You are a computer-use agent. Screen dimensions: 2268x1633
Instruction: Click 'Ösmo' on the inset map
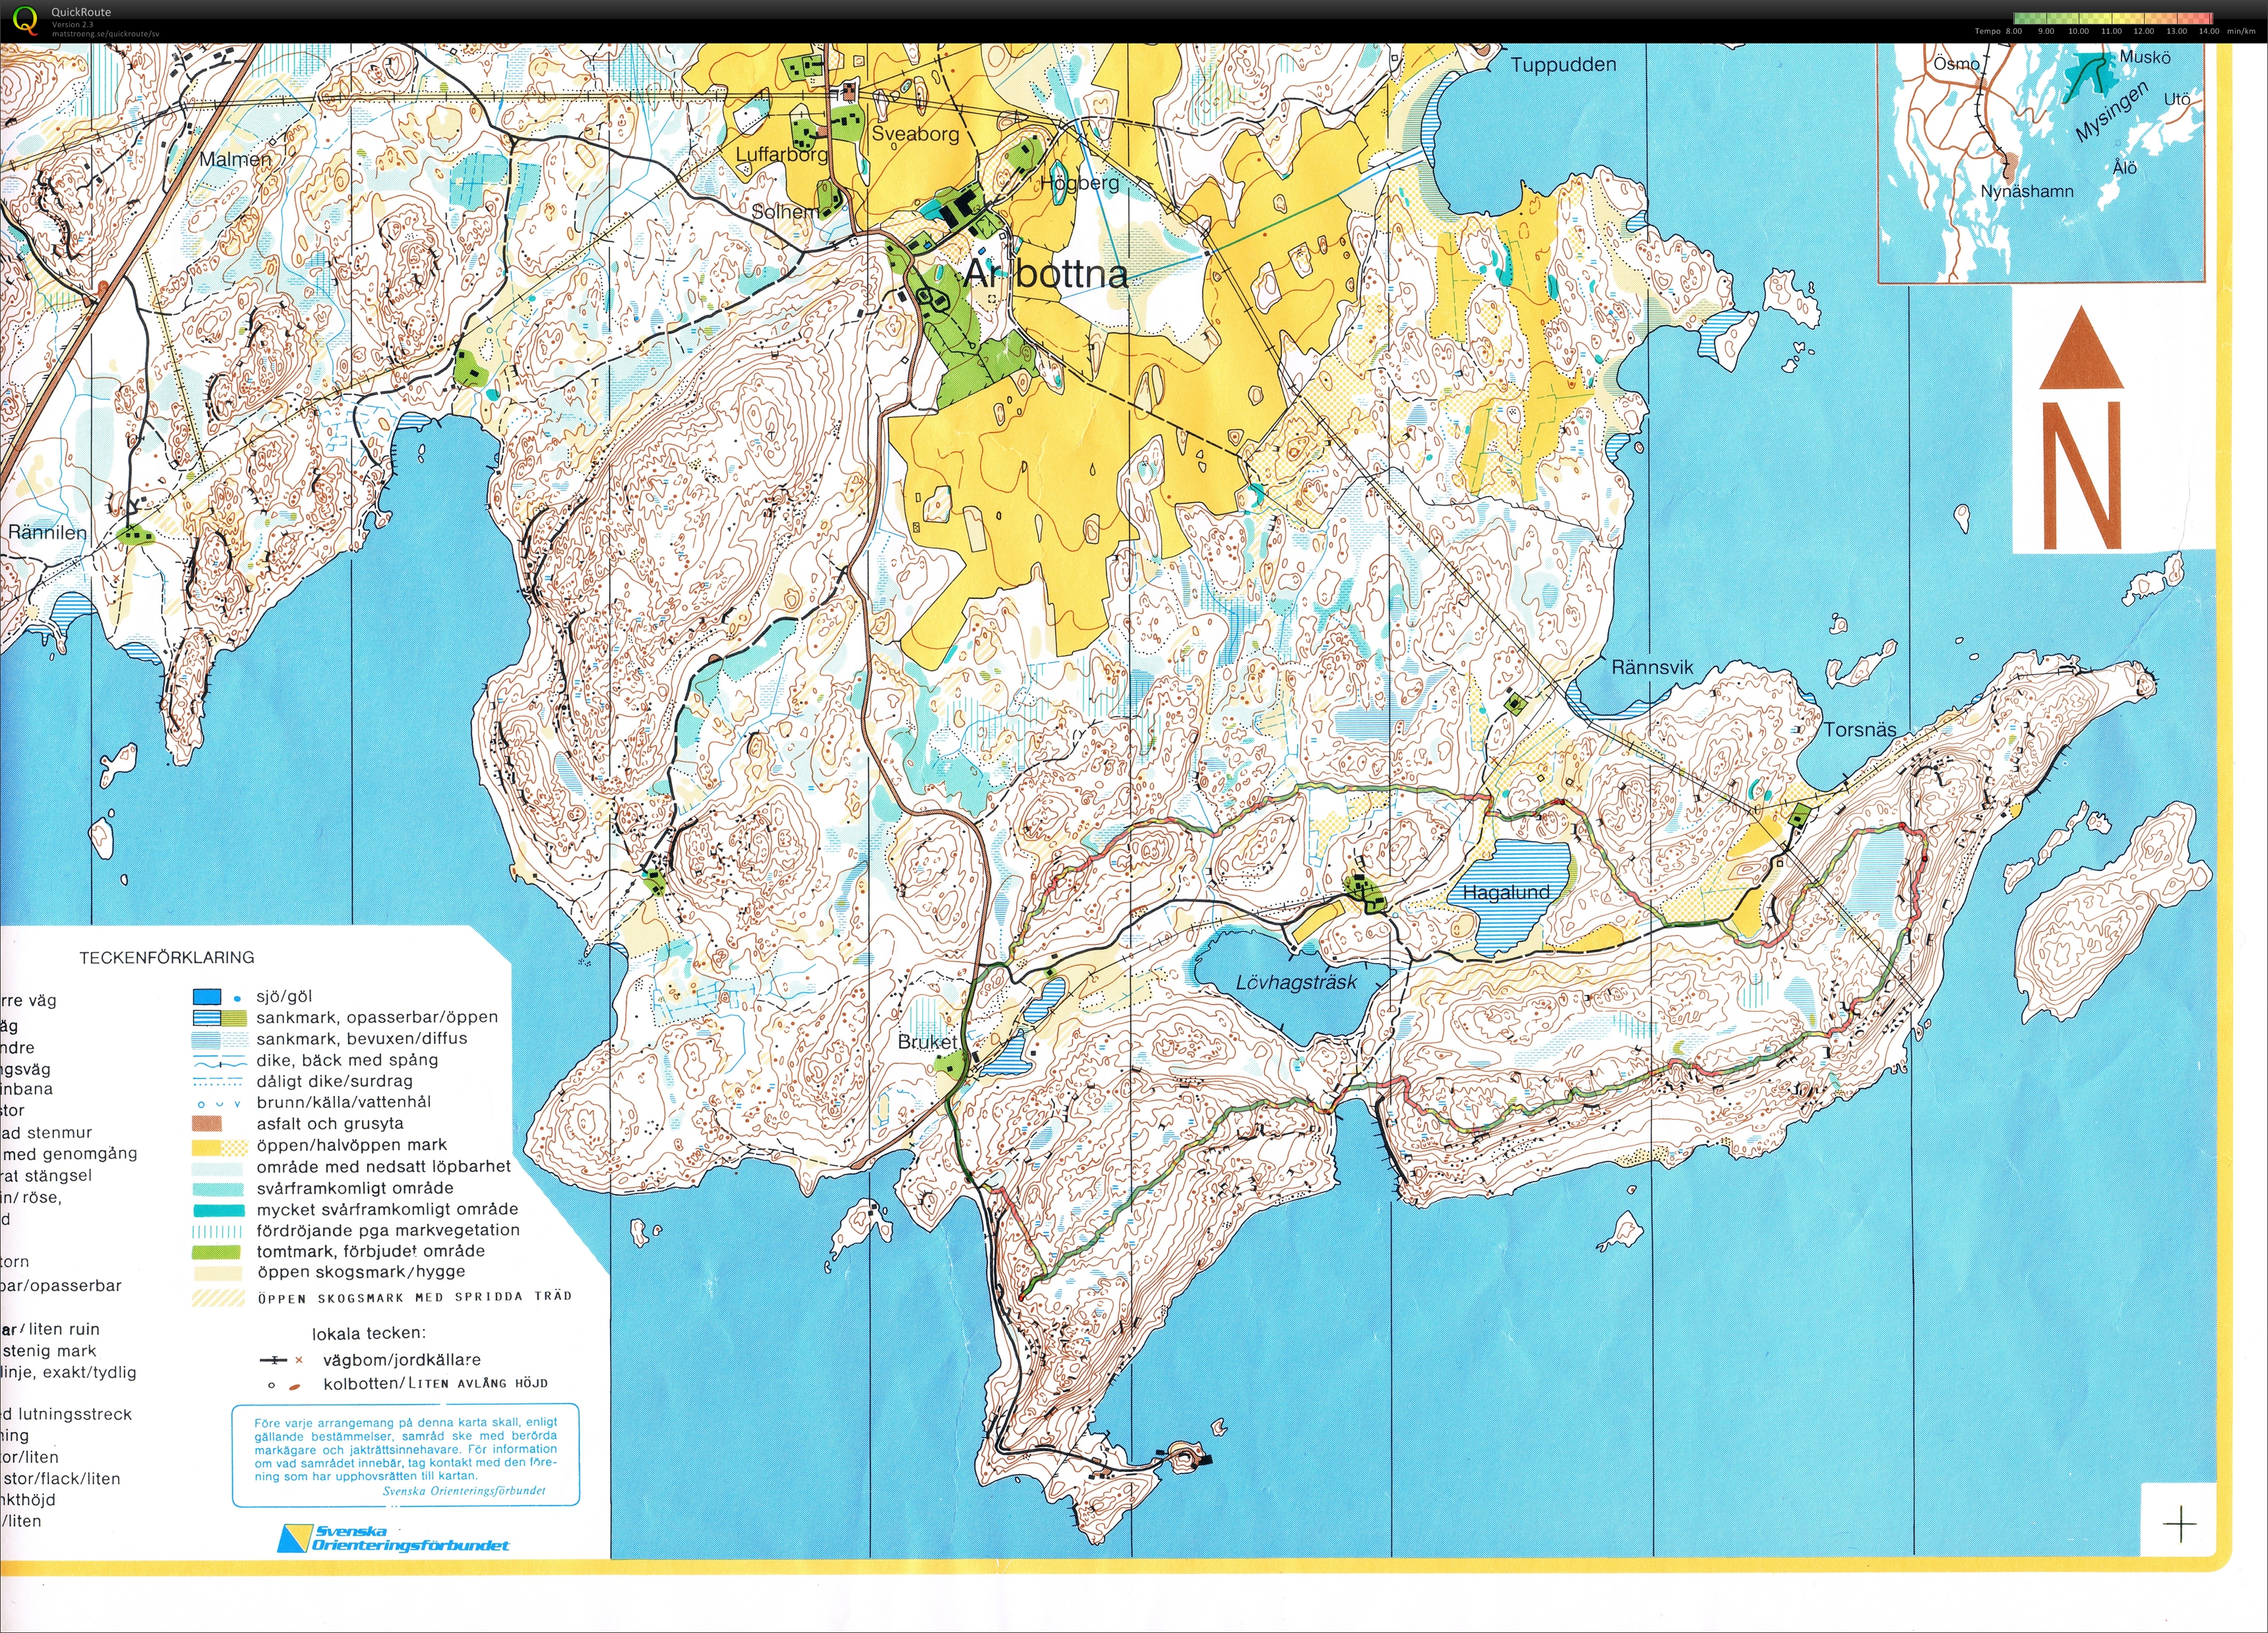[x=1956, y=64]
